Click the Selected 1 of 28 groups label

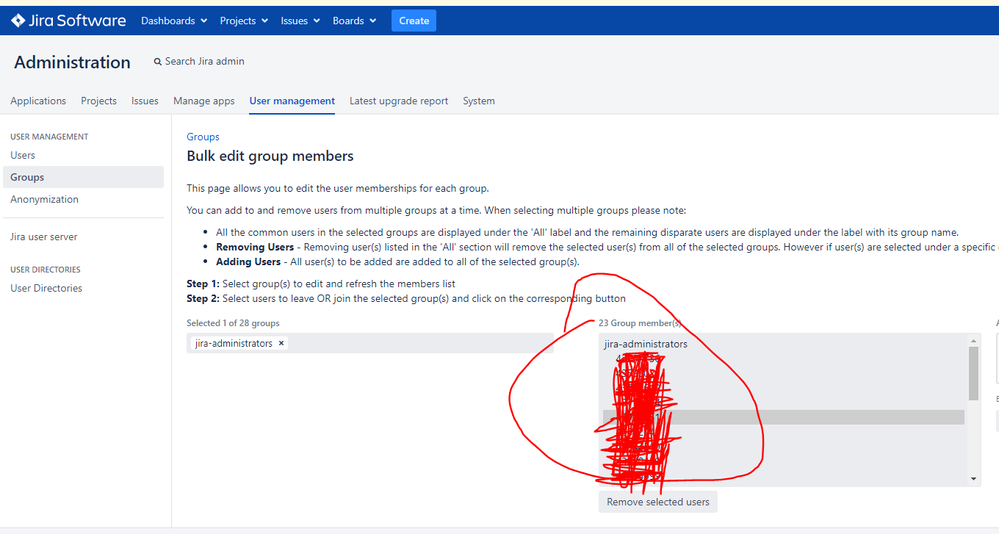coord(233,323)
